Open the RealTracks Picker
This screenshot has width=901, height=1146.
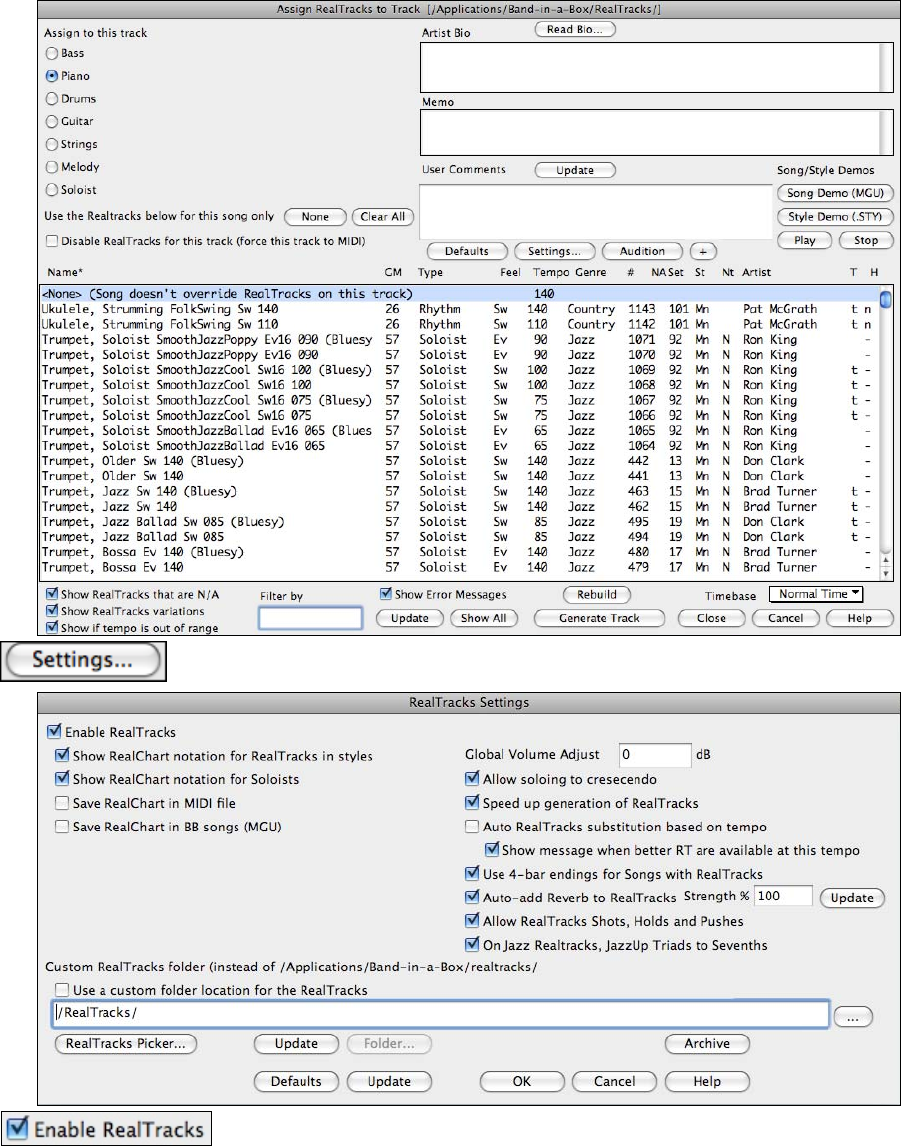click(126, 1044)
